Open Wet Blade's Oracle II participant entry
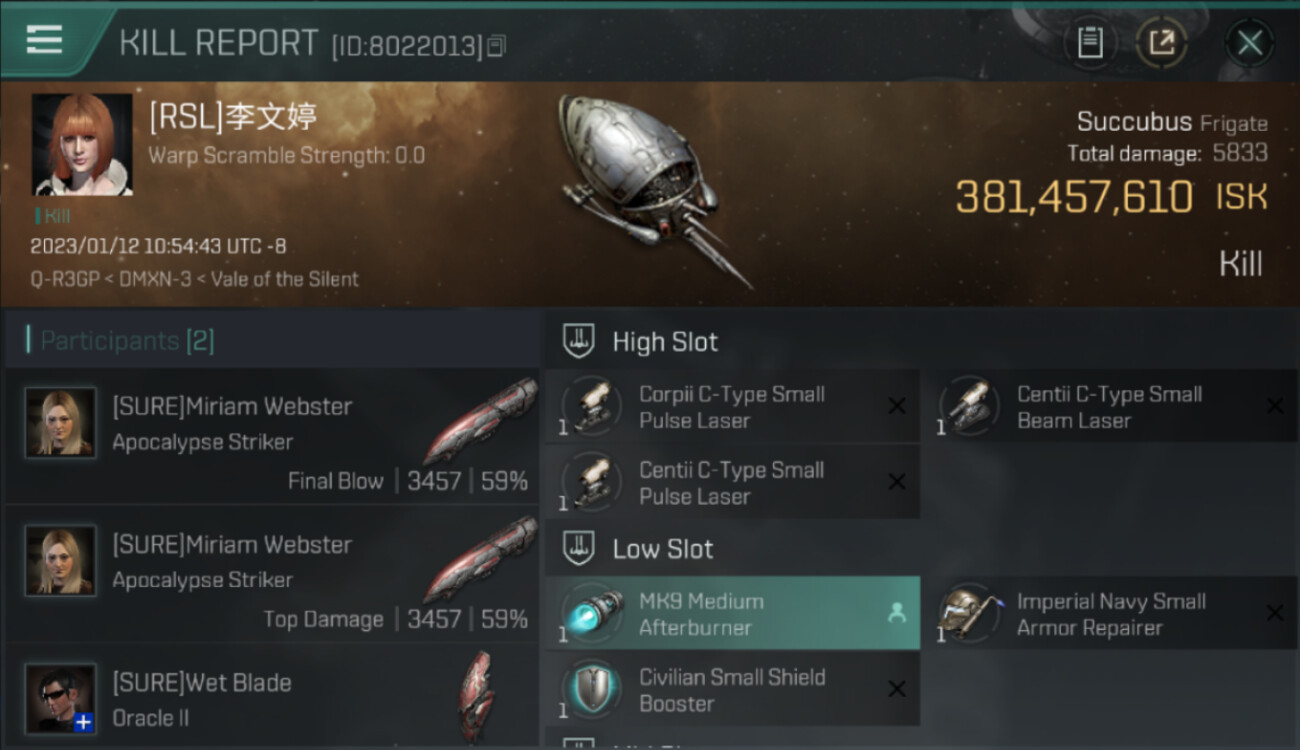1300x750 pixels. (x=271, y=698)
